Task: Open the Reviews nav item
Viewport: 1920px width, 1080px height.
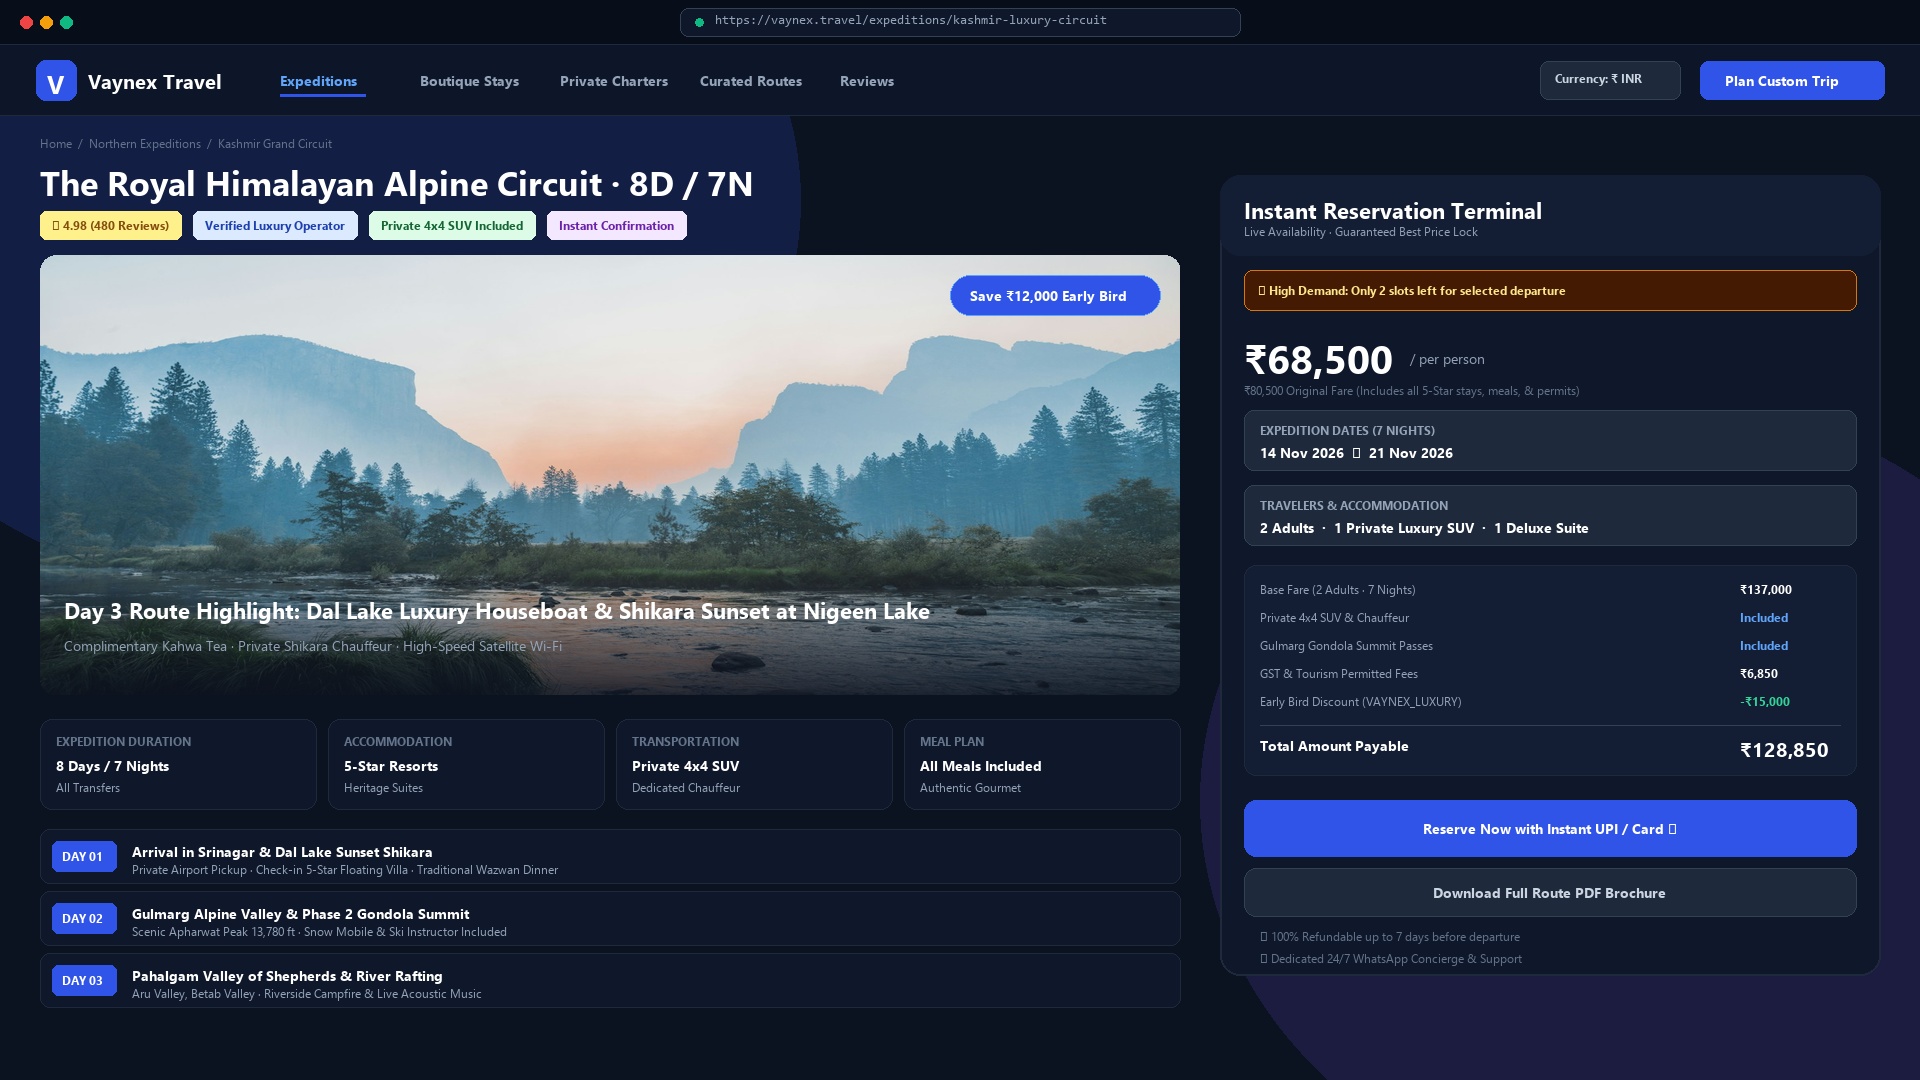Action: (x=867, y=81)
